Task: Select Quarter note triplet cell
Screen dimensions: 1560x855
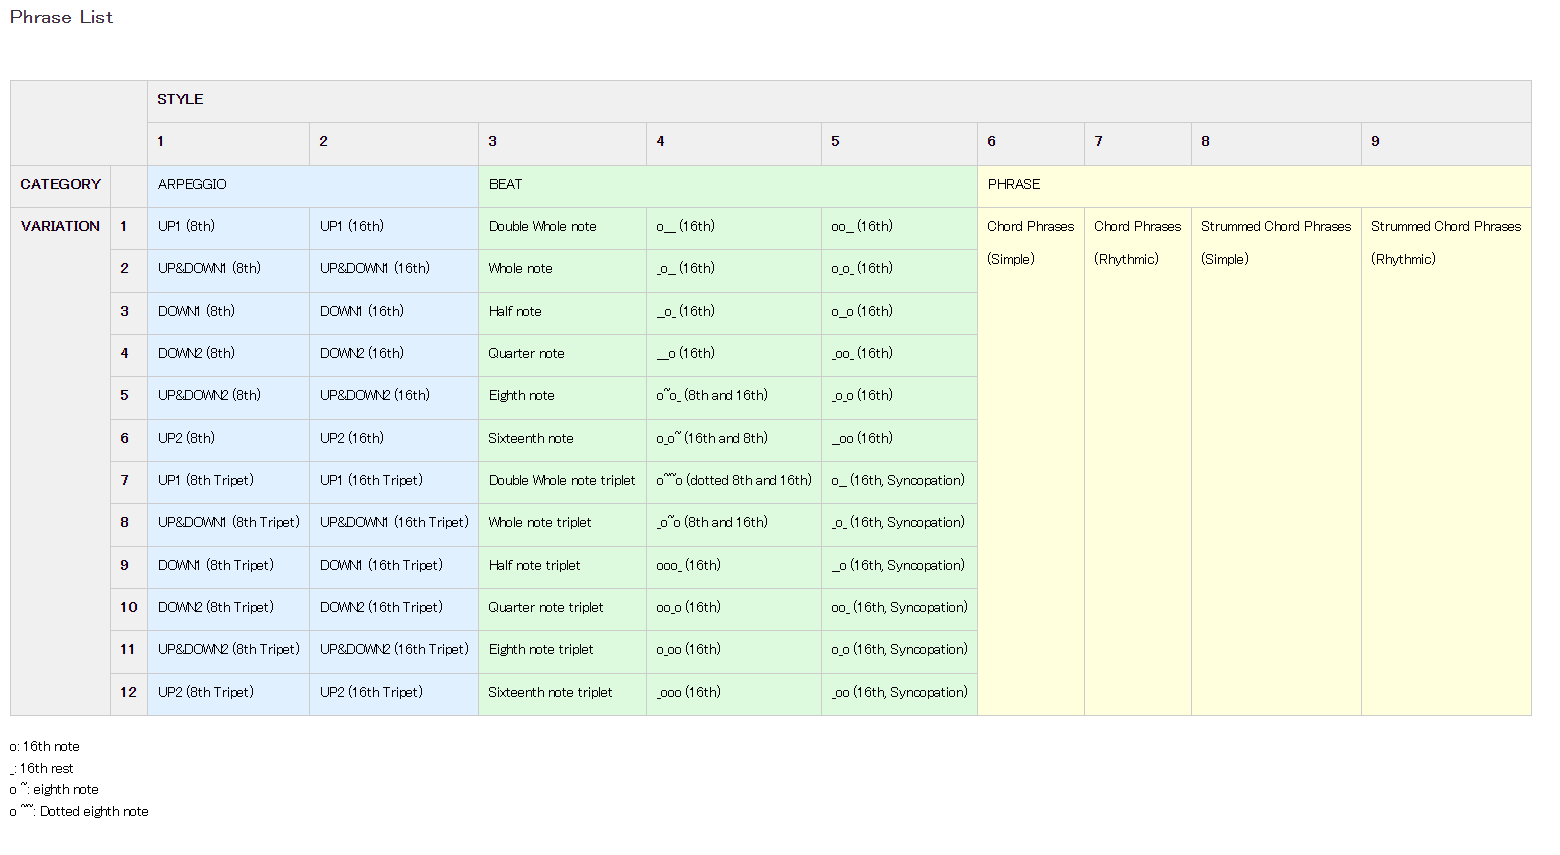Action: click(562, 609)
